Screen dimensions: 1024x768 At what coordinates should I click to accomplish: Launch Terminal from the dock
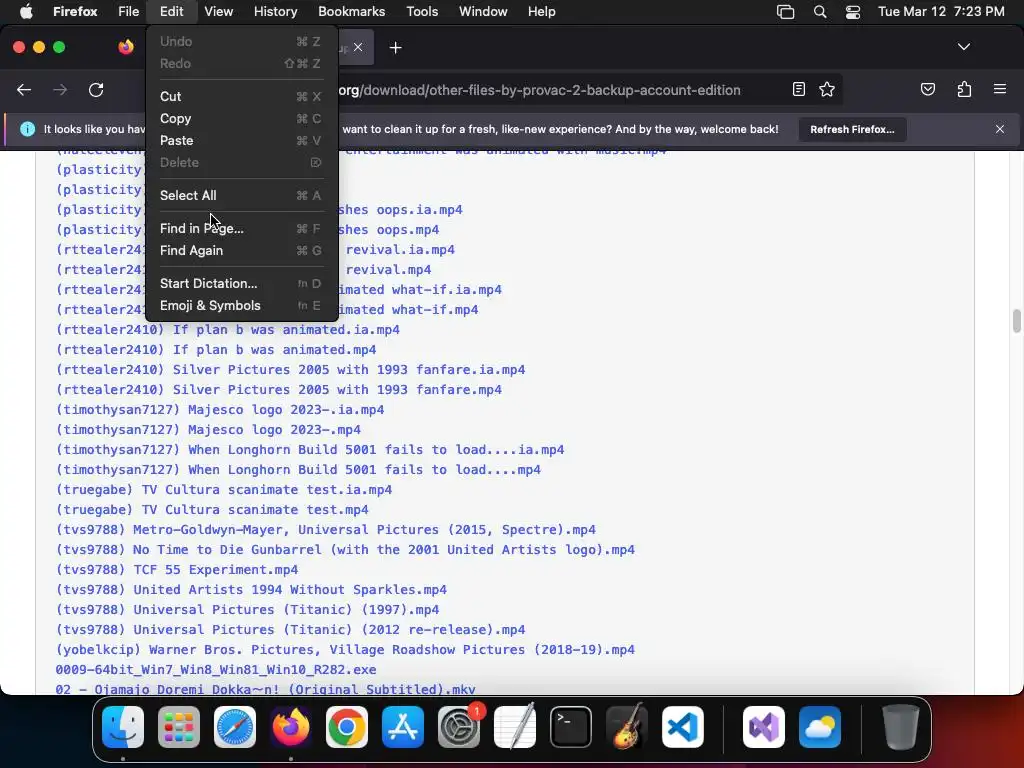pos(571,727)
